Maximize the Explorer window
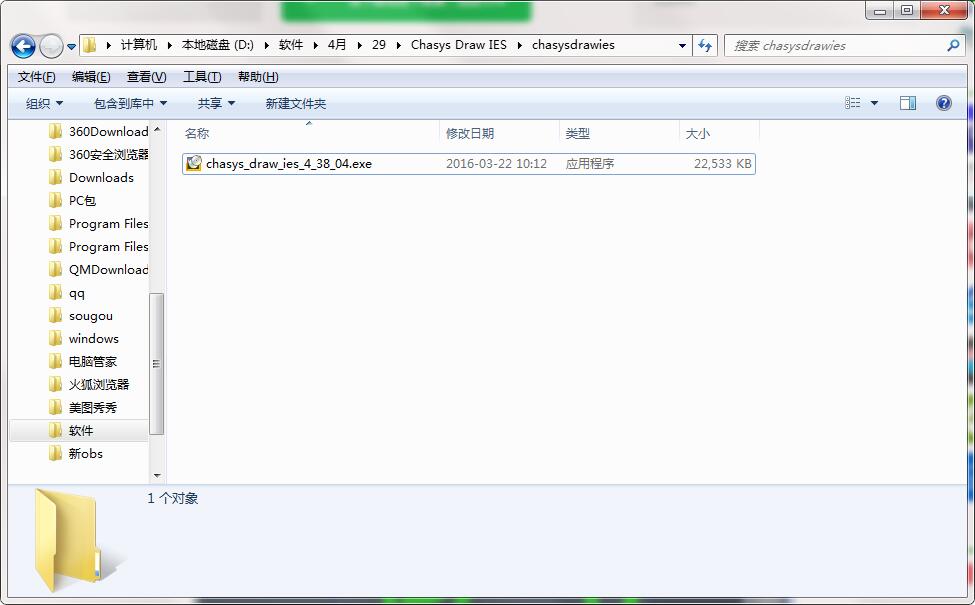Image resolution: width=975 pixels, height=605 pixels. pyautogui.click(x=907, y=11)
